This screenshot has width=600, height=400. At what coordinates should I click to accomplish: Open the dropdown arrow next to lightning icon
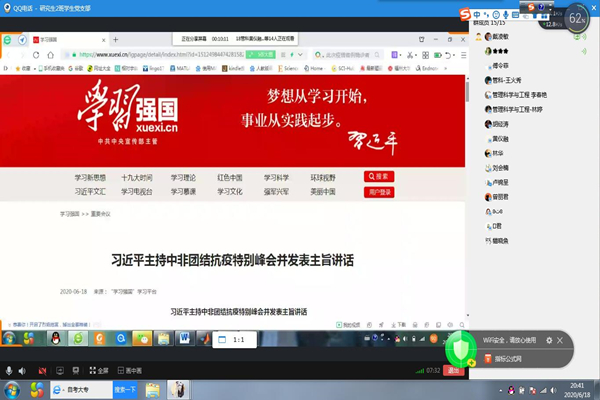(300, 55)
